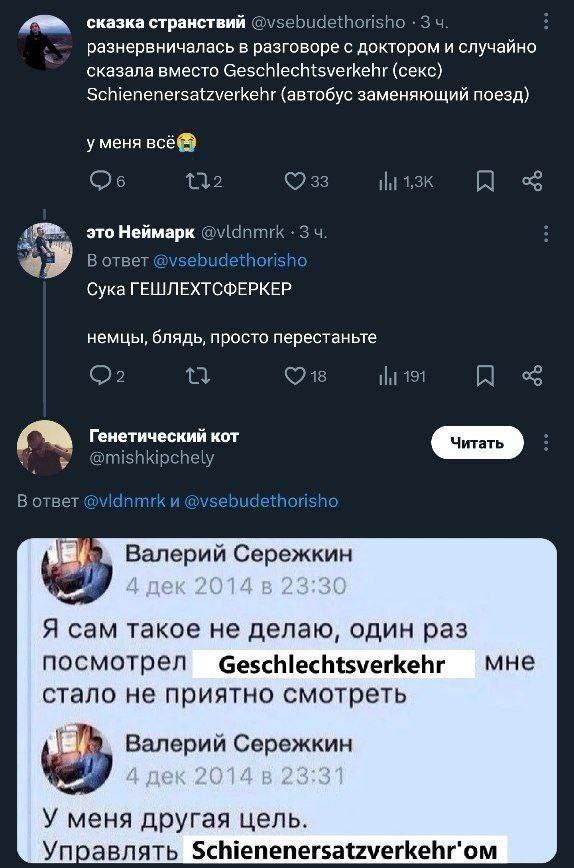View analytics showing 1,3K views

[406, 181]
